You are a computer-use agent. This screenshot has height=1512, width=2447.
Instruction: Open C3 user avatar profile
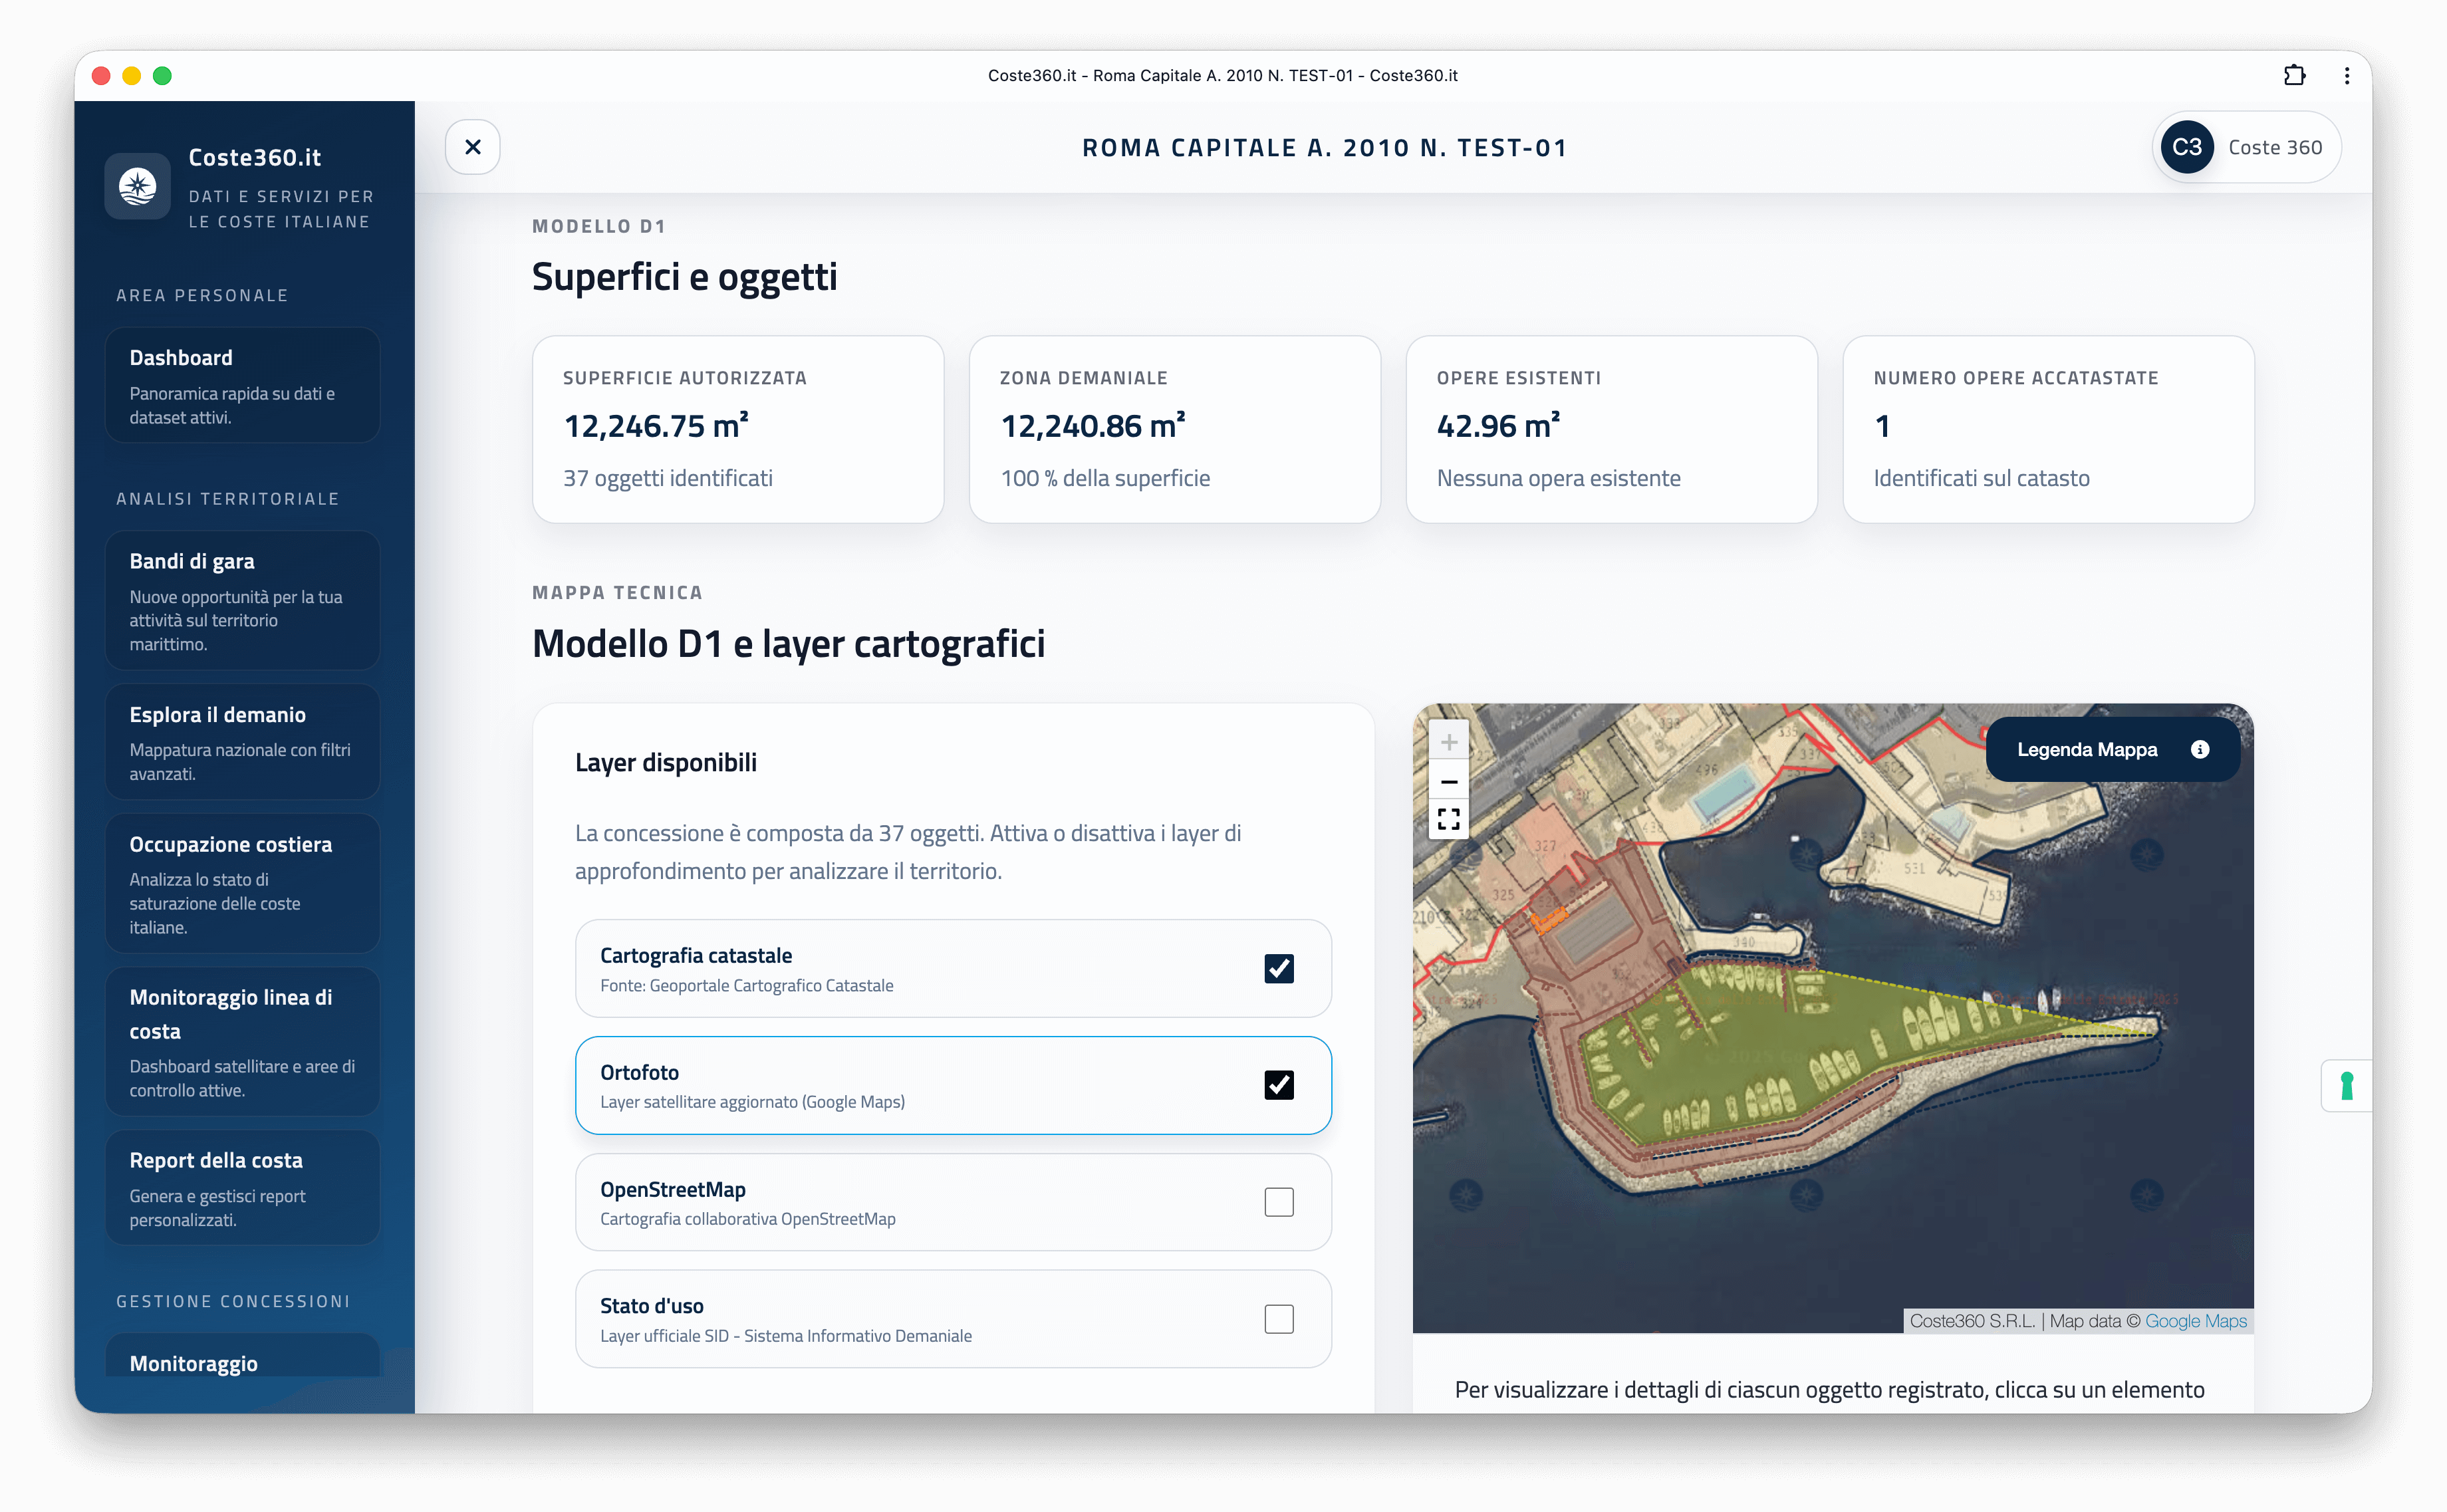2186,147
